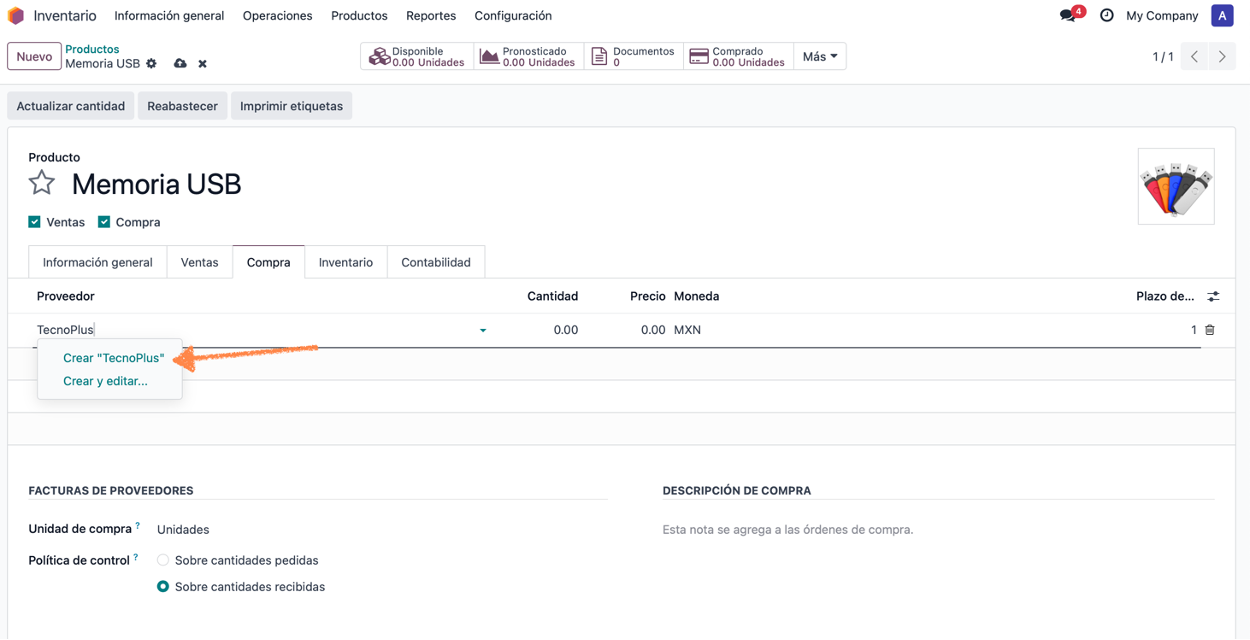The image size is (1250, 640).
Task: Toggle the Ventas checkbox
Action: coord(35,222)
